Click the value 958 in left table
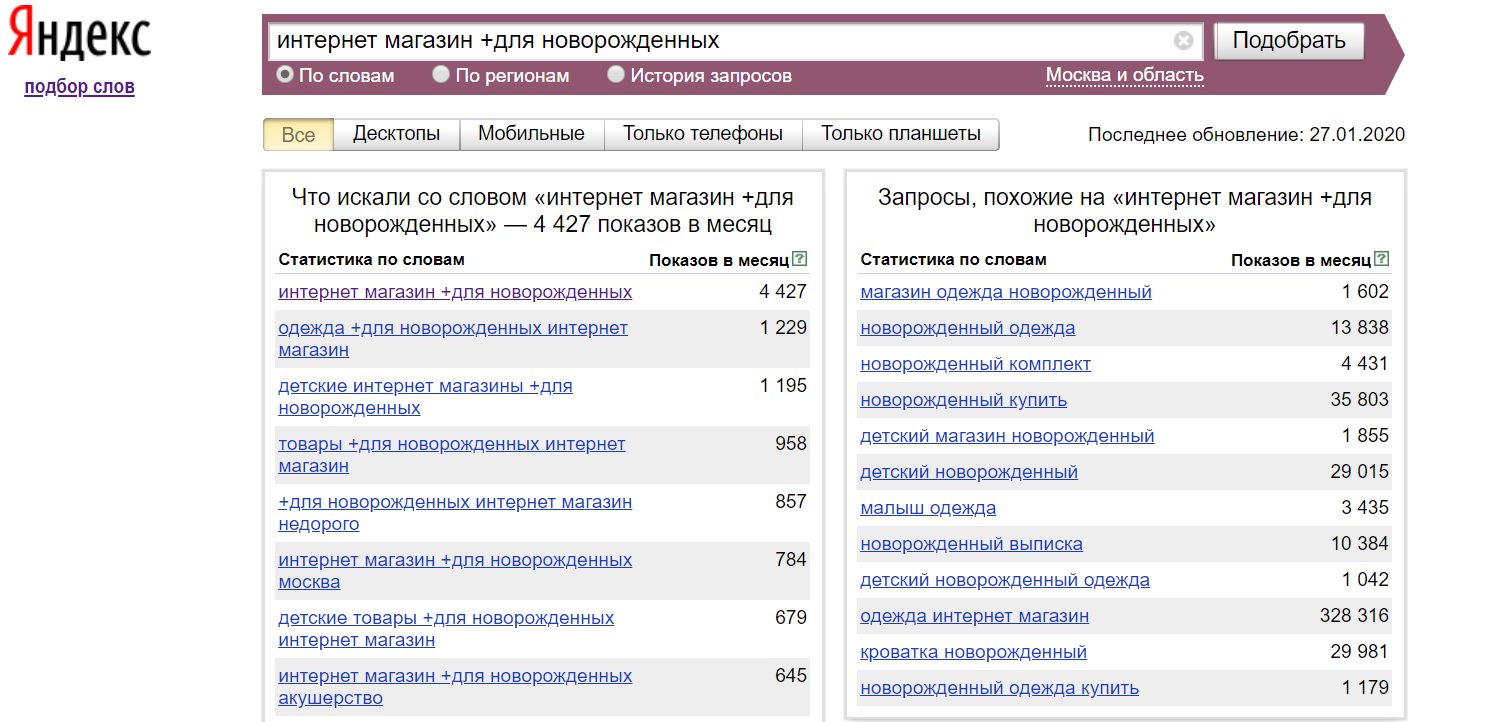The width and height of the screenshot is (1489, 722). [x=791, y=444]
